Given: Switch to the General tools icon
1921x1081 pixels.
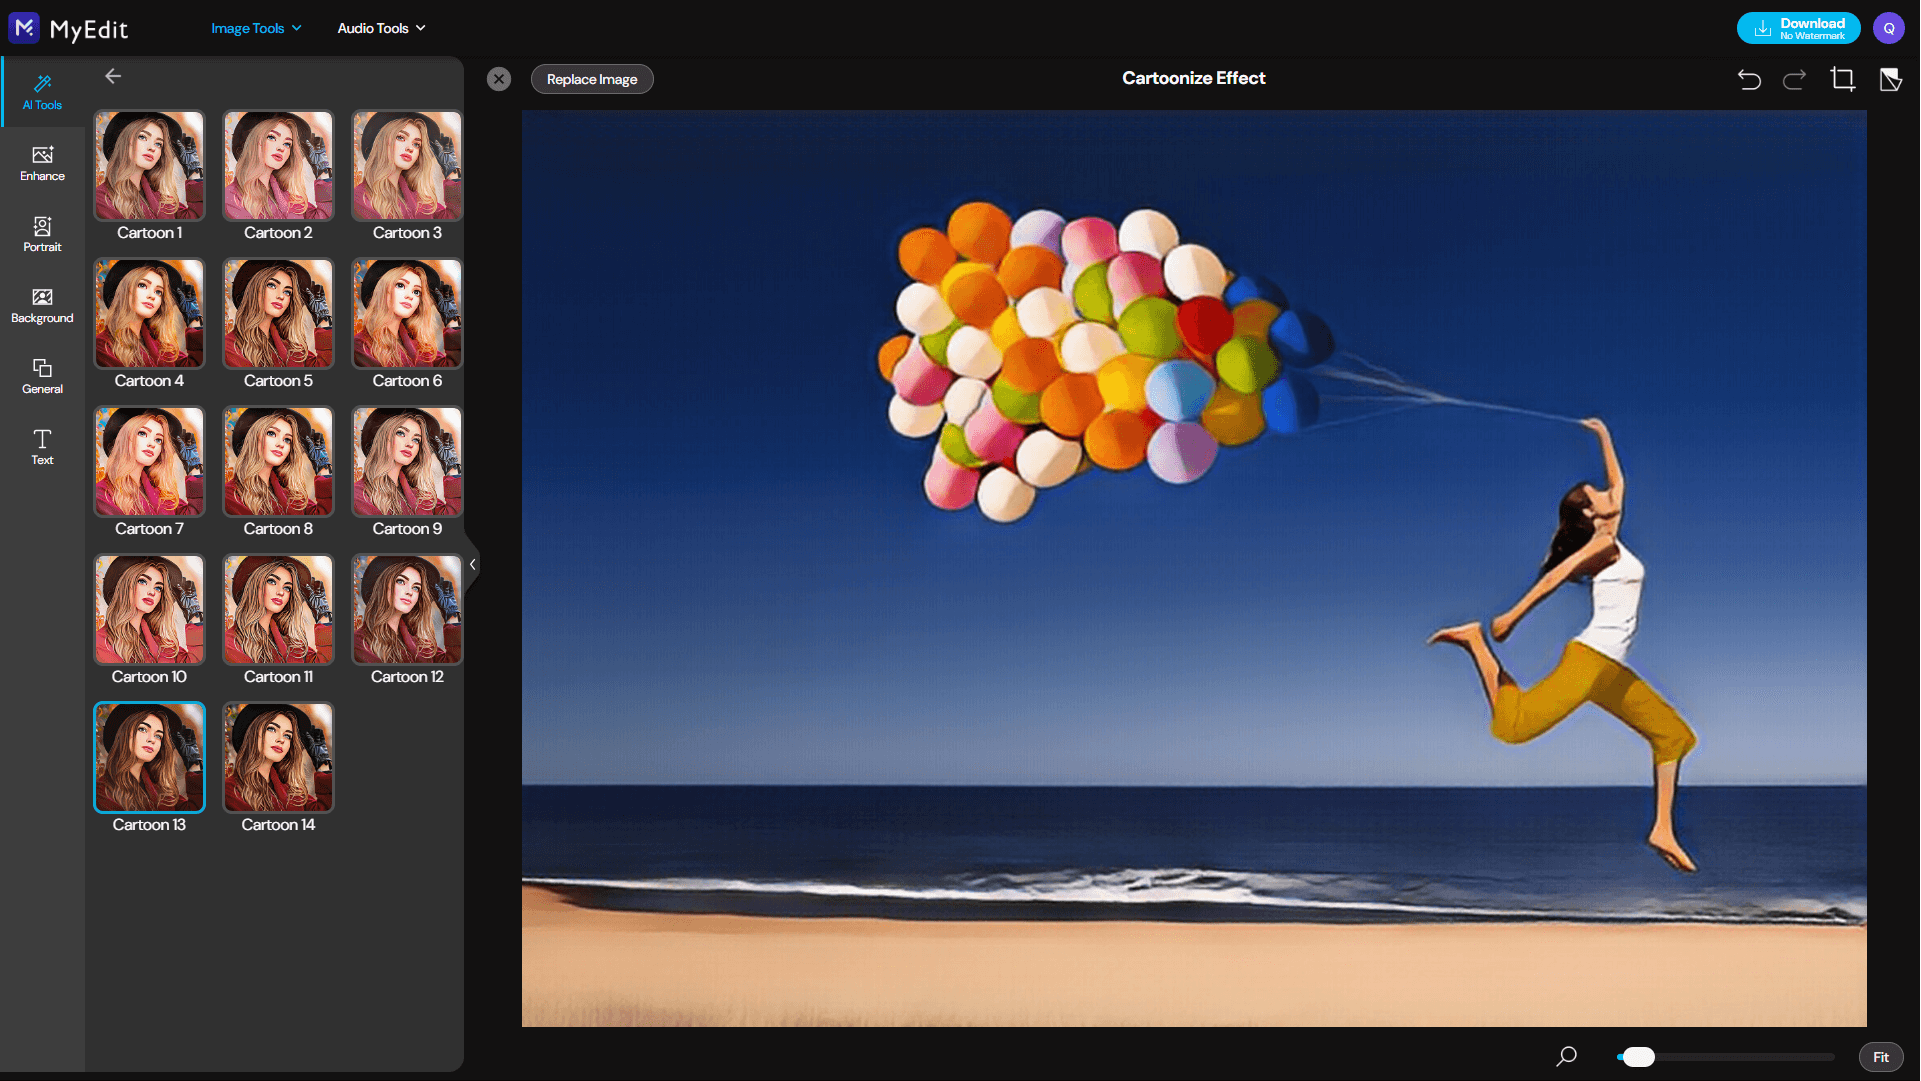Looking at the screenshot, I should 42,375.
